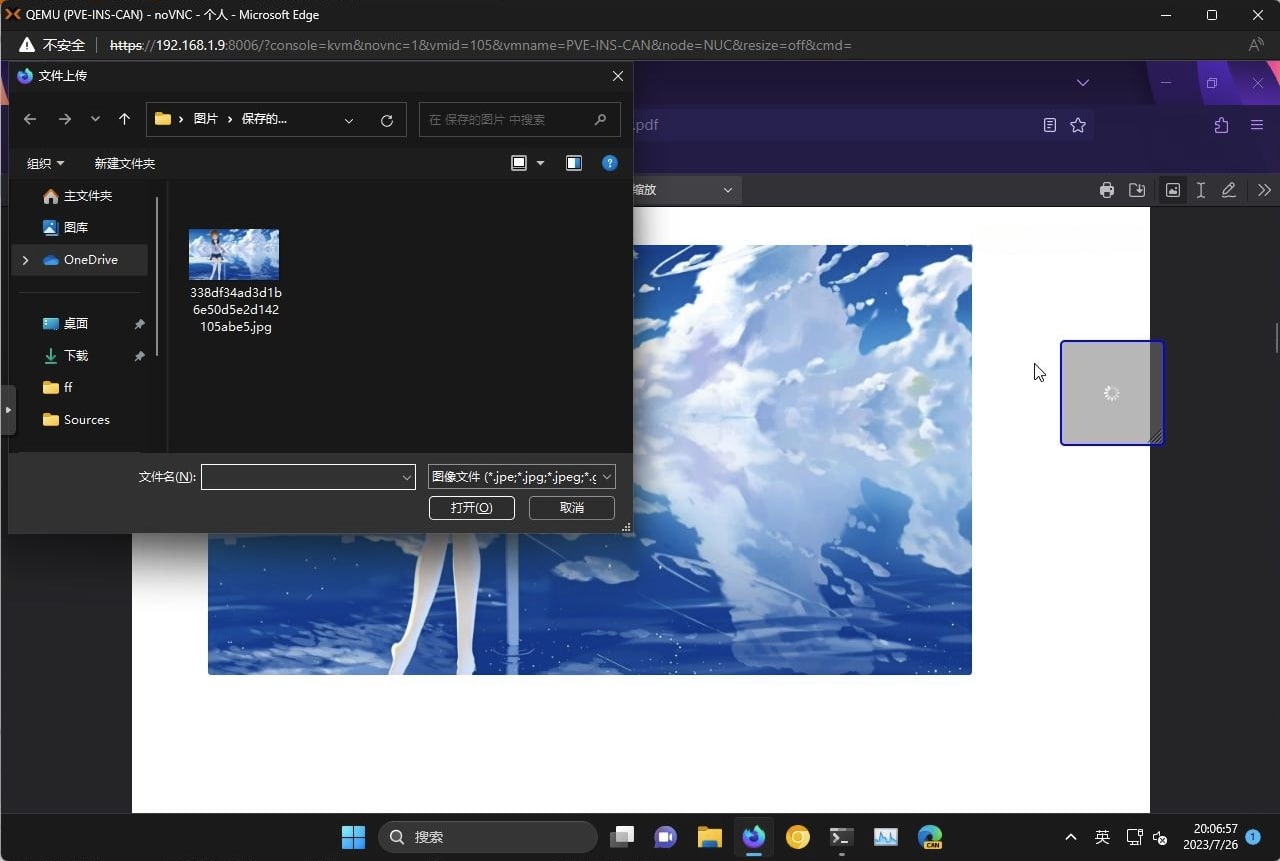This screenshot has width=1280, height=861.
Task: Open File Explorer from the taskbar
Action: click(x=709, y=837)
